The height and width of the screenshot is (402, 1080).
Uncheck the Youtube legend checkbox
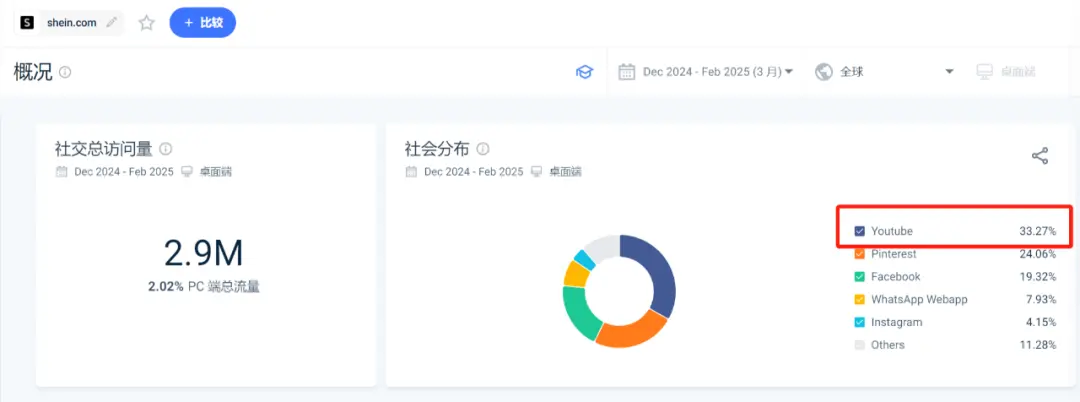click(x=859, y=231)
